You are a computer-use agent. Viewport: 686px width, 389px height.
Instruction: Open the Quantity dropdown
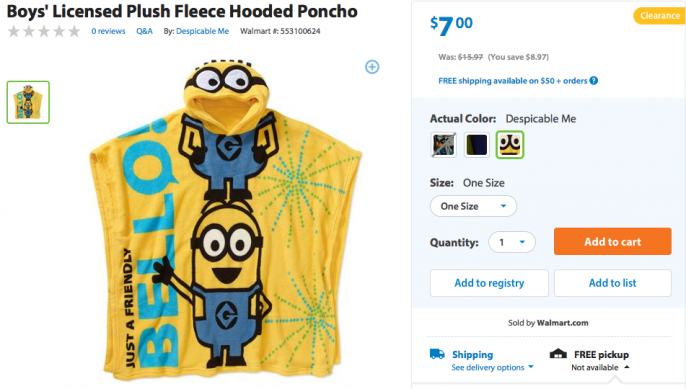click(x=512, y=242)
